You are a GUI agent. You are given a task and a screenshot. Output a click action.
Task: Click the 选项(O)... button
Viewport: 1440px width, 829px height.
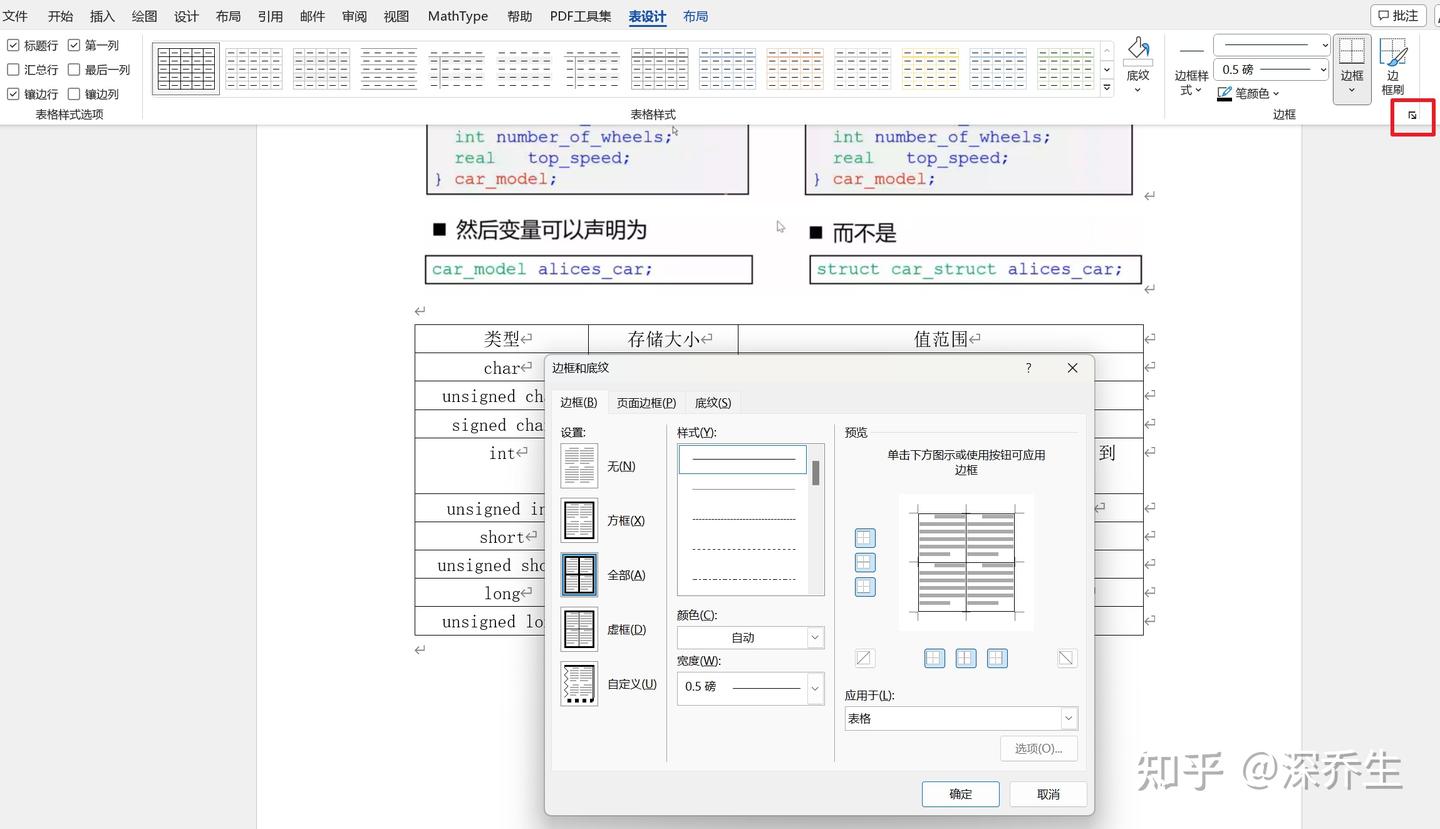click(1039, 748)
